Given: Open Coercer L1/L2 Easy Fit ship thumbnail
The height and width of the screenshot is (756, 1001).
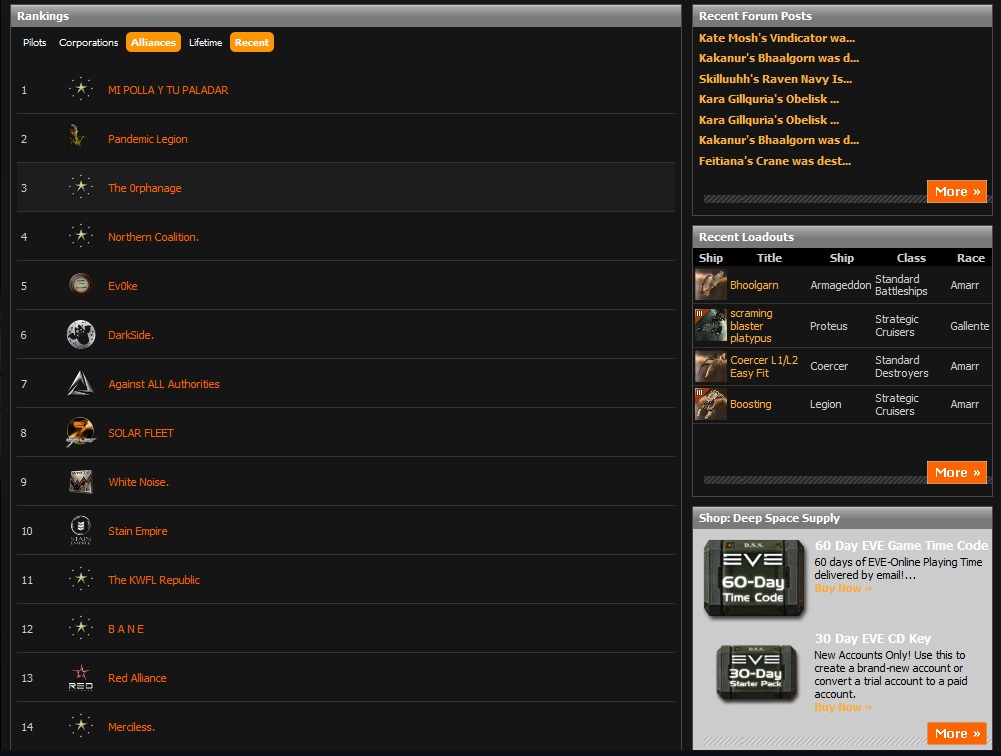Looking at the screenshot, I should pyautogui.click(x=711, y=366).
